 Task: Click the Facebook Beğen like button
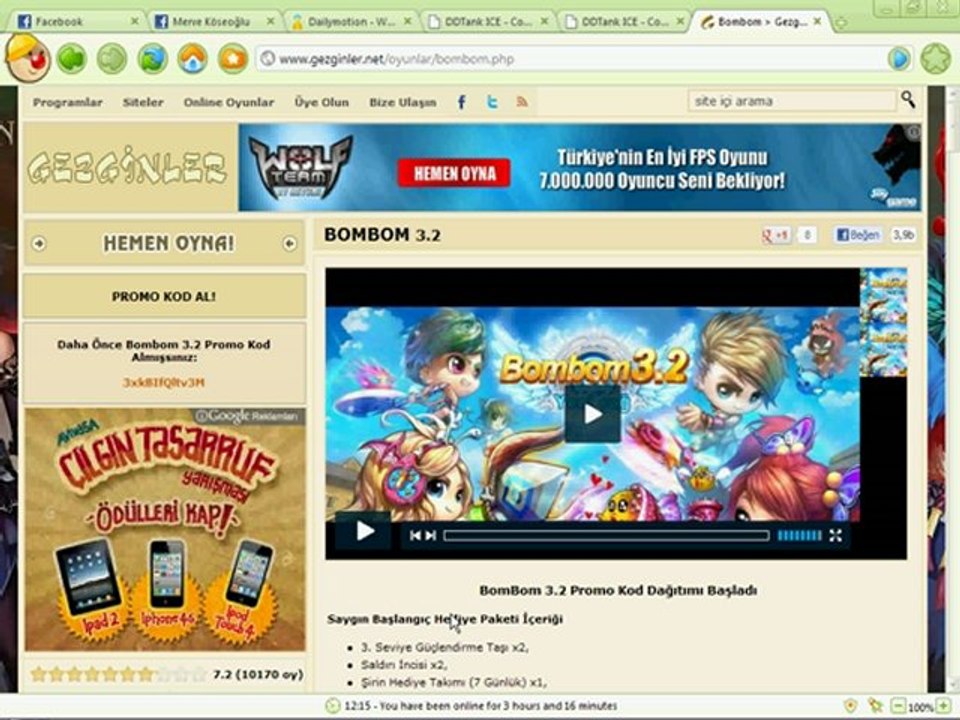click(858, 235)
